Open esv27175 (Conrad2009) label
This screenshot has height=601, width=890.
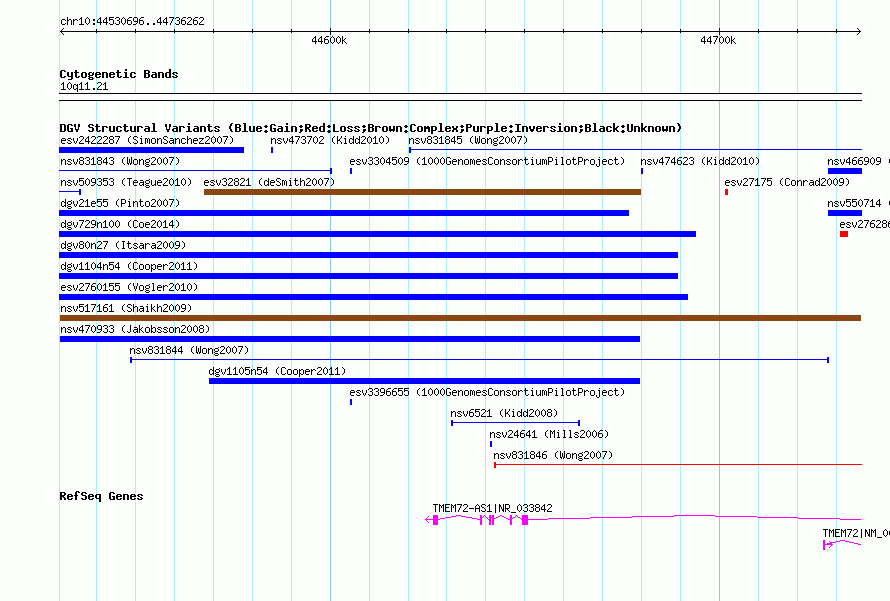click(787, 182)
